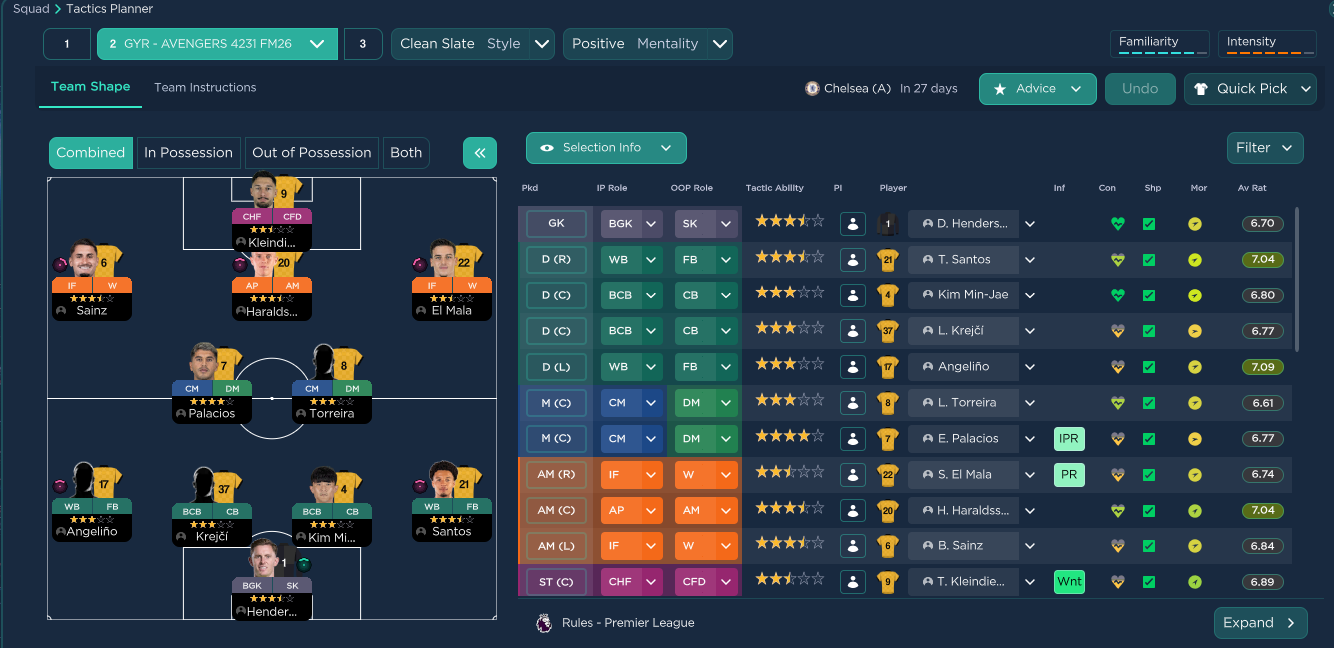
Task: Click the Premier League logo beside Rules
Action: pyautogui.click(x=544, y=623)
